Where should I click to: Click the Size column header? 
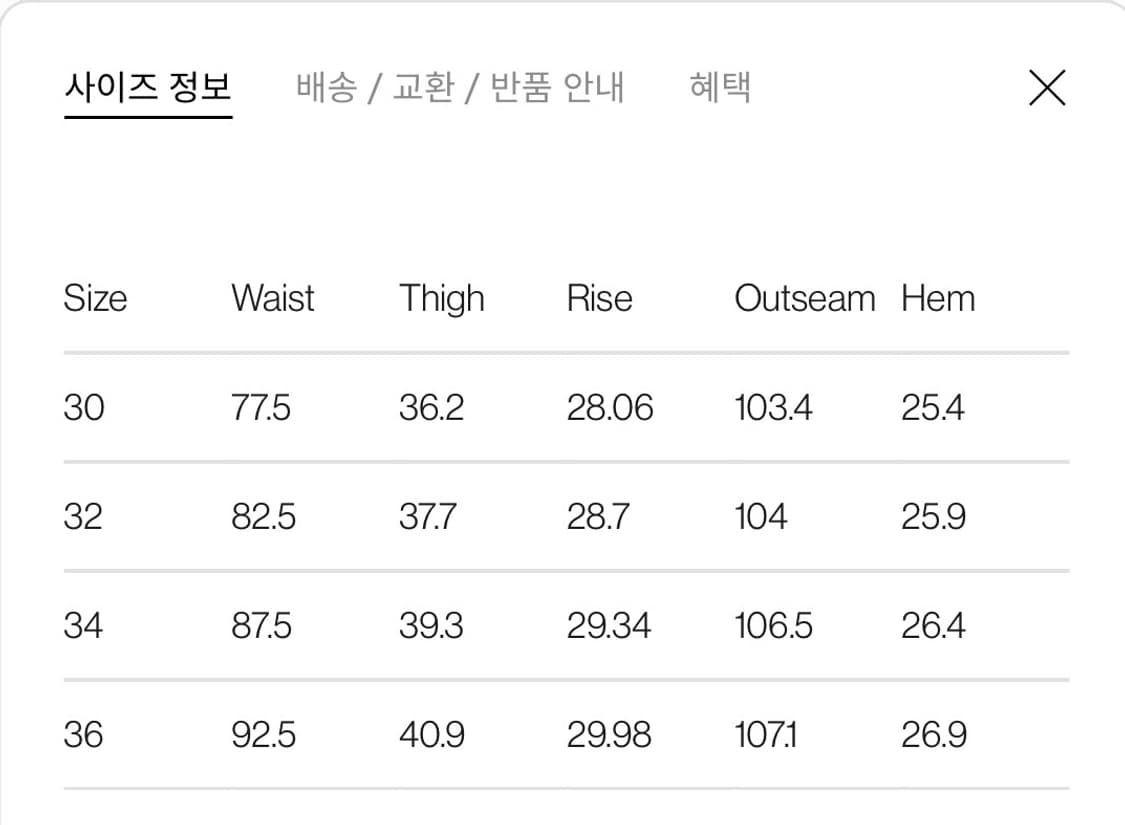tap(96, 298)
